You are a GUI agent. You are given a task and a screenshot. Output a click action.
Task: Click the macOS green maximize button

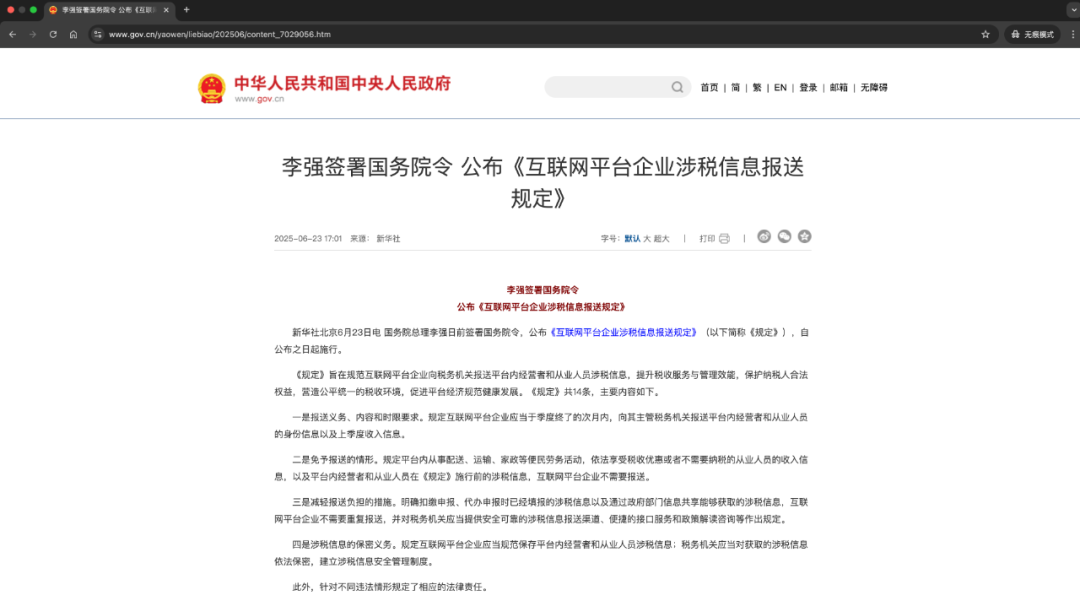pos(33,10)
